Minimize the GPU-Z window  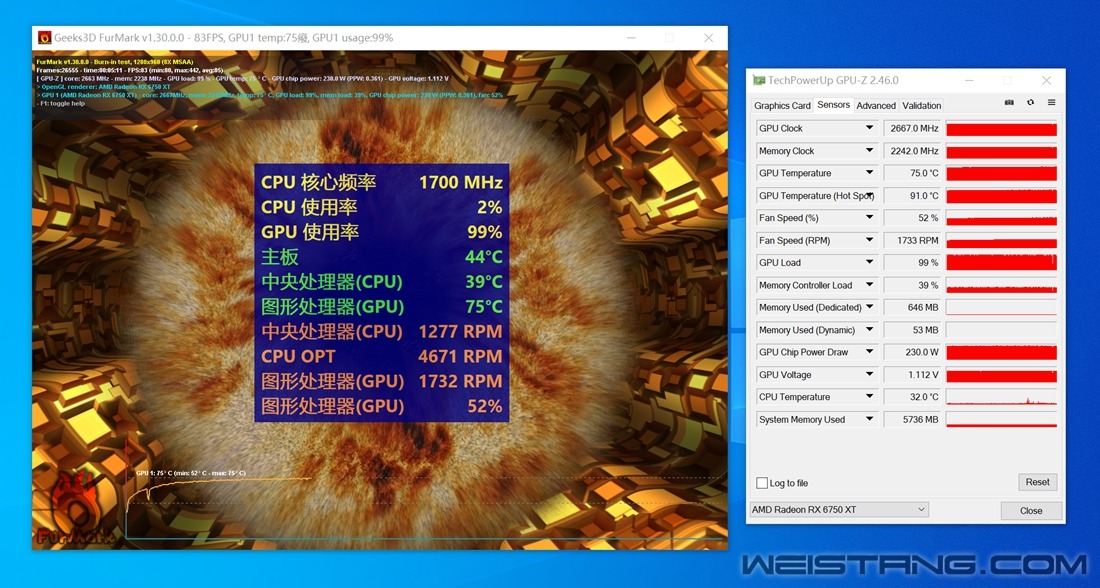970,81
